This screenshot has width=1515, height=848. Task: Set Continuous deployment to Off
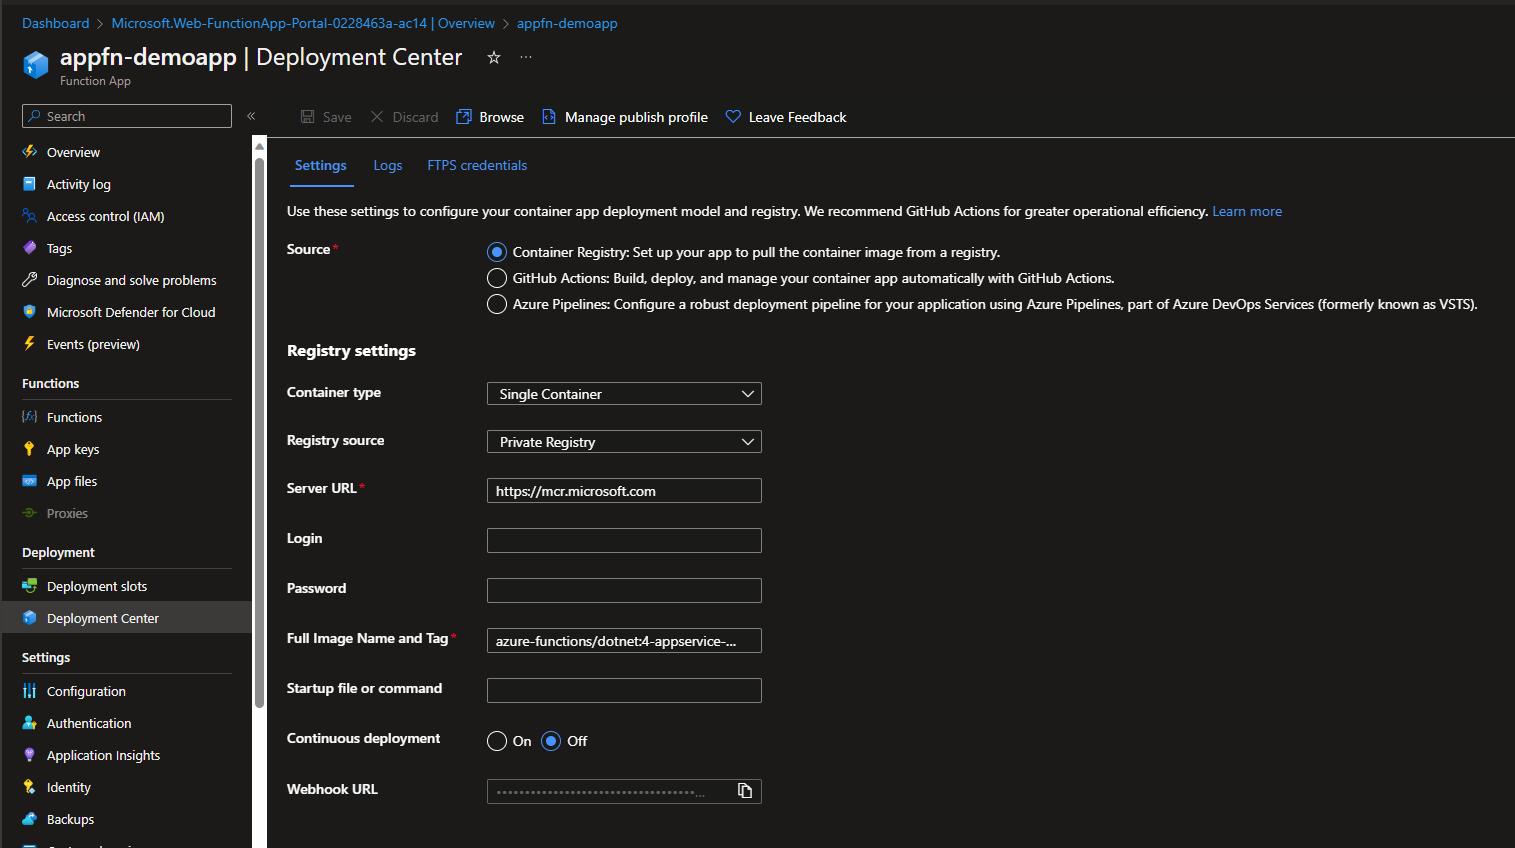[x=551, y=741]
